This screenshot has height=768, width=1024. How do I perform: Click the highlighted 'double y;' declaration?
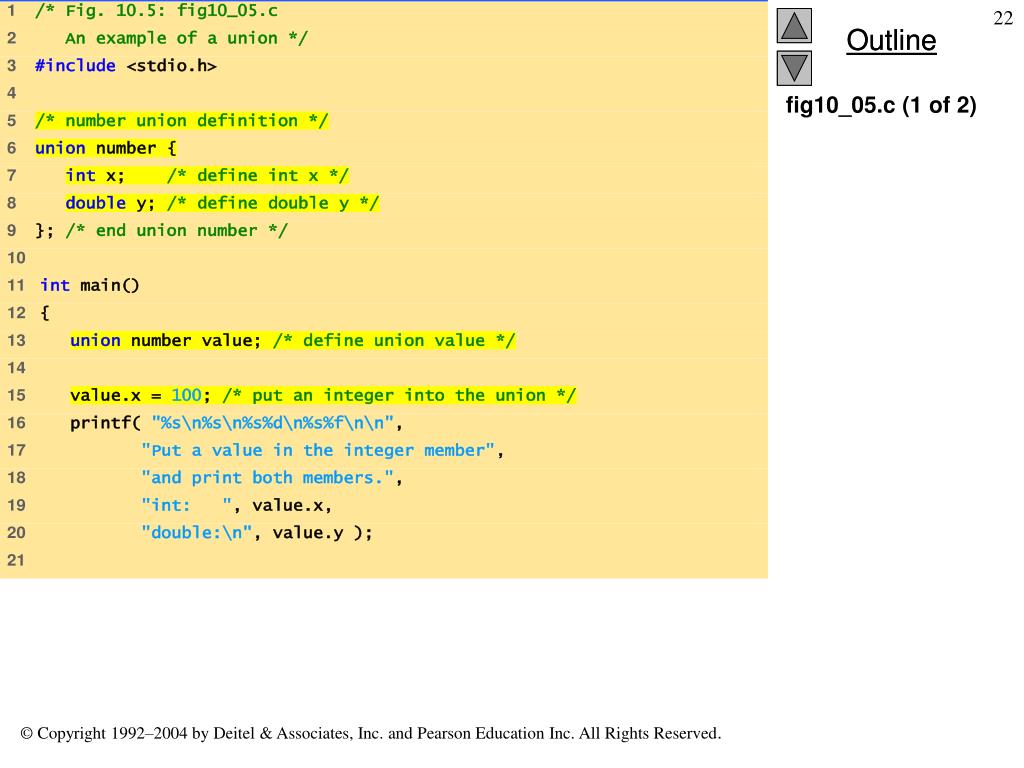click(x=110, y=203)
